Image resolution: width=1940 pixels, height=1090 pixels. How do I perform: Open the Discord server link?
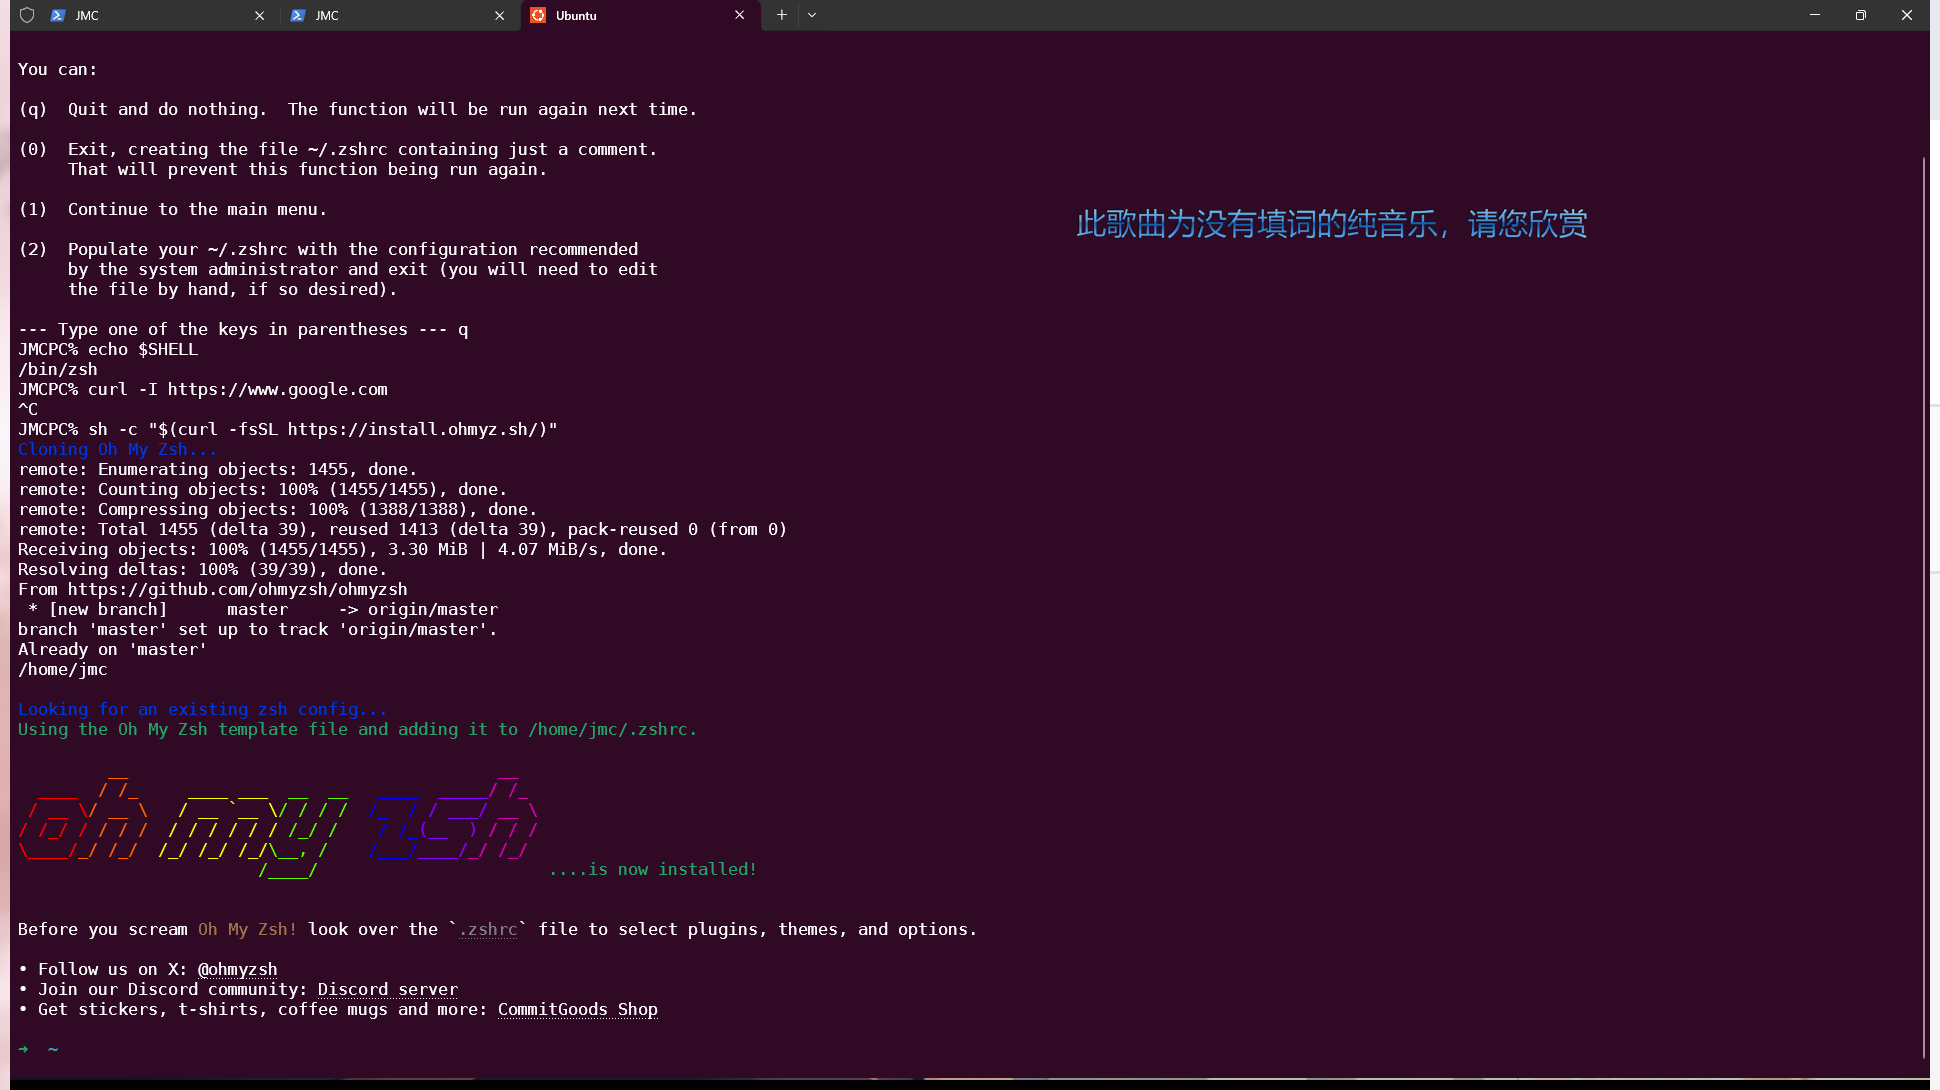point(387,989)
